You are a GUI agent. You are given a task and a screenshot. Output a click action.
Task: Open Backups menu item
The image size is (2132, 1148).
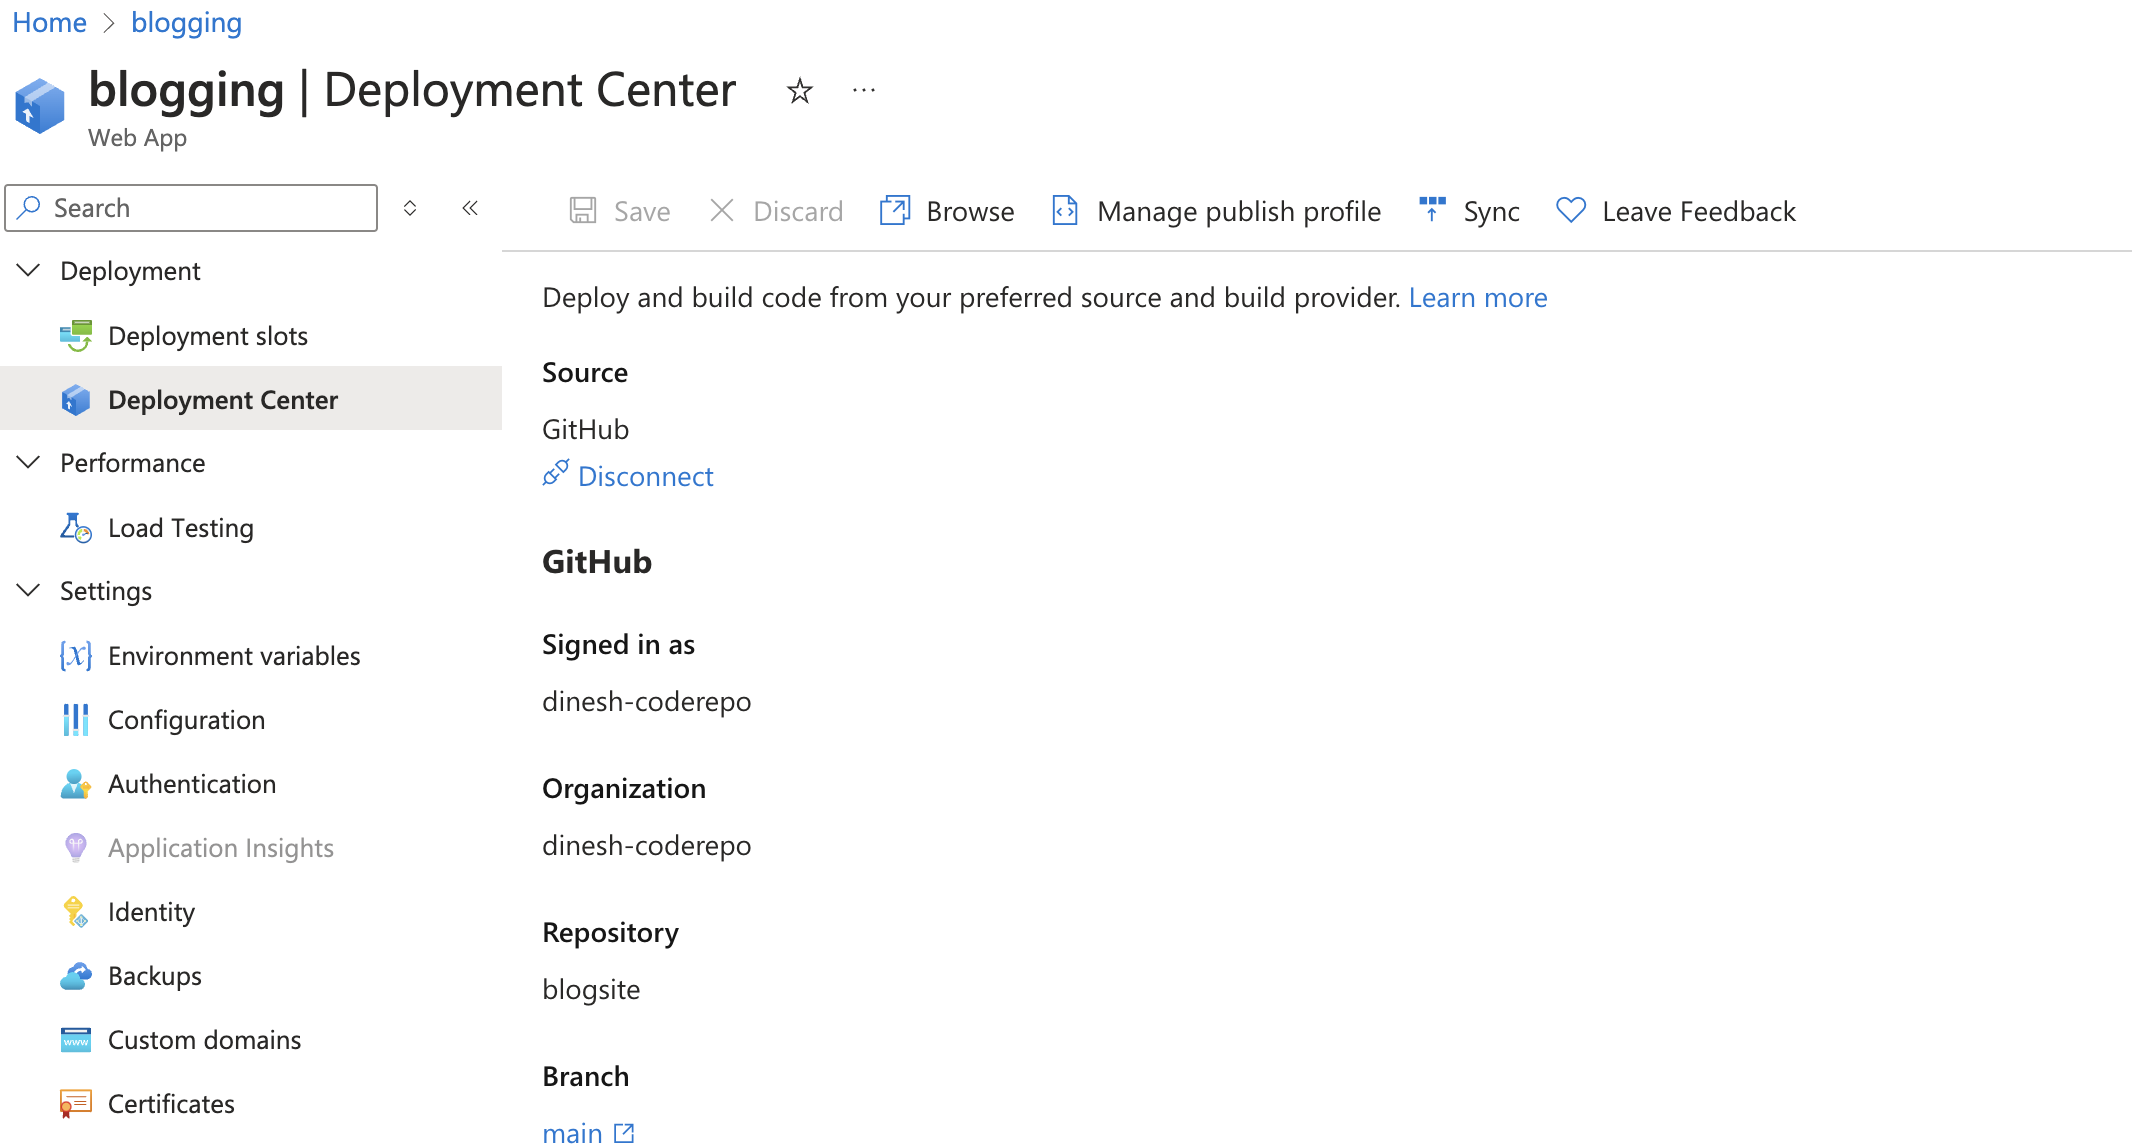251,975
